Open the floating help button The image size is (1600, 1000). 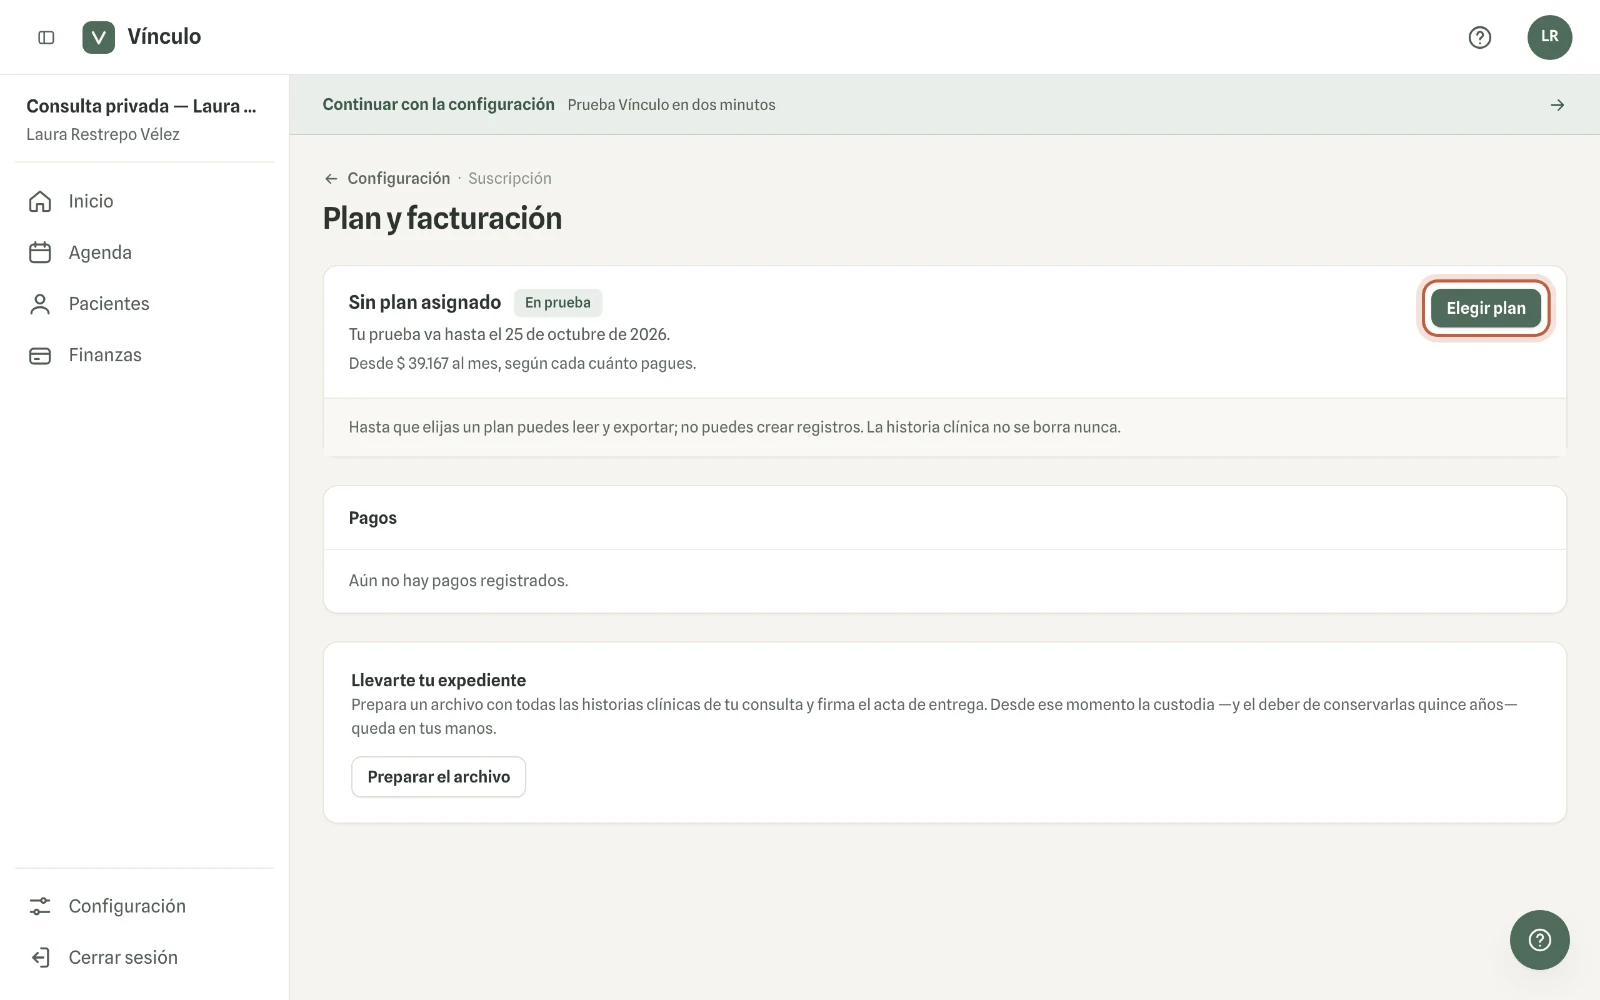click(1539, 939)
